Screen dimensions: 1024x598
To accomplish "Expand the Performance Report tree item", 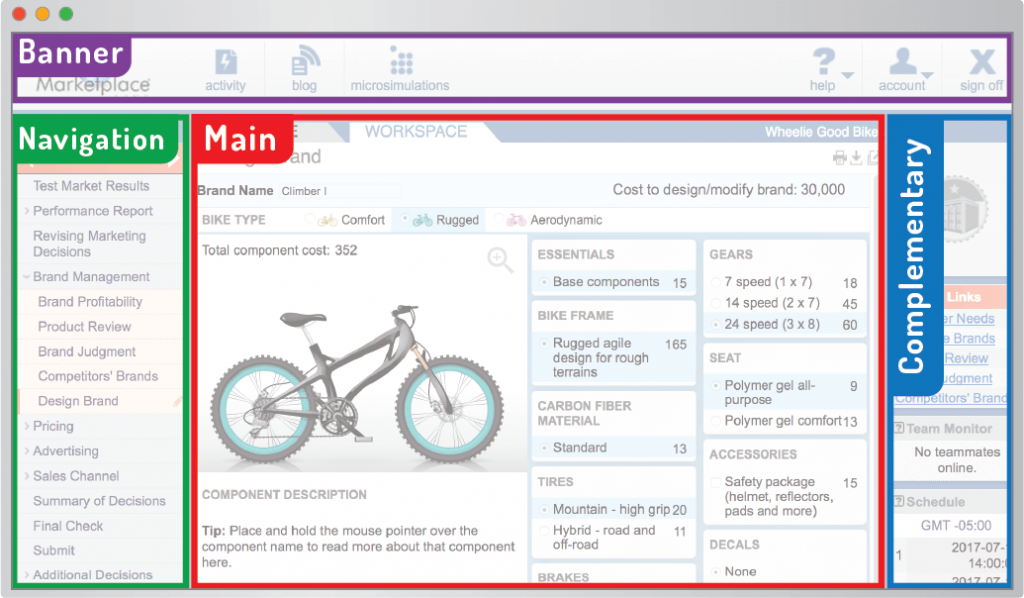I will 27,211.
